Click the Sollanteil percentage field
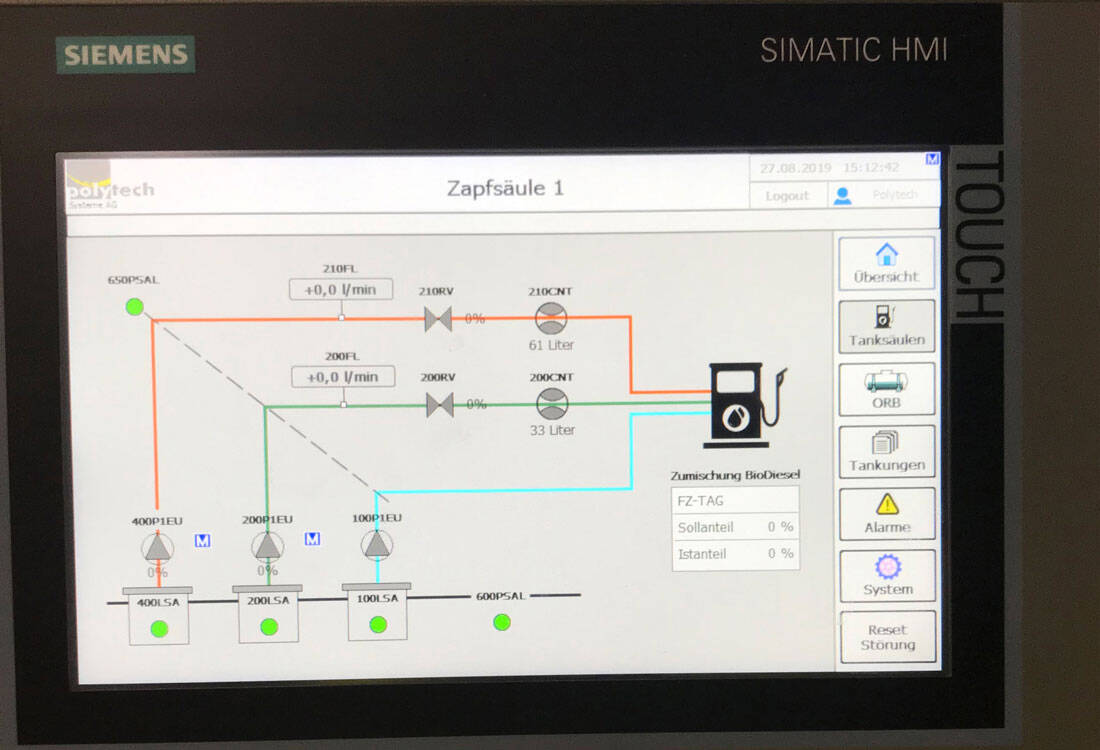This screenshot has width=1100, height=750. [x=735, y=527]
